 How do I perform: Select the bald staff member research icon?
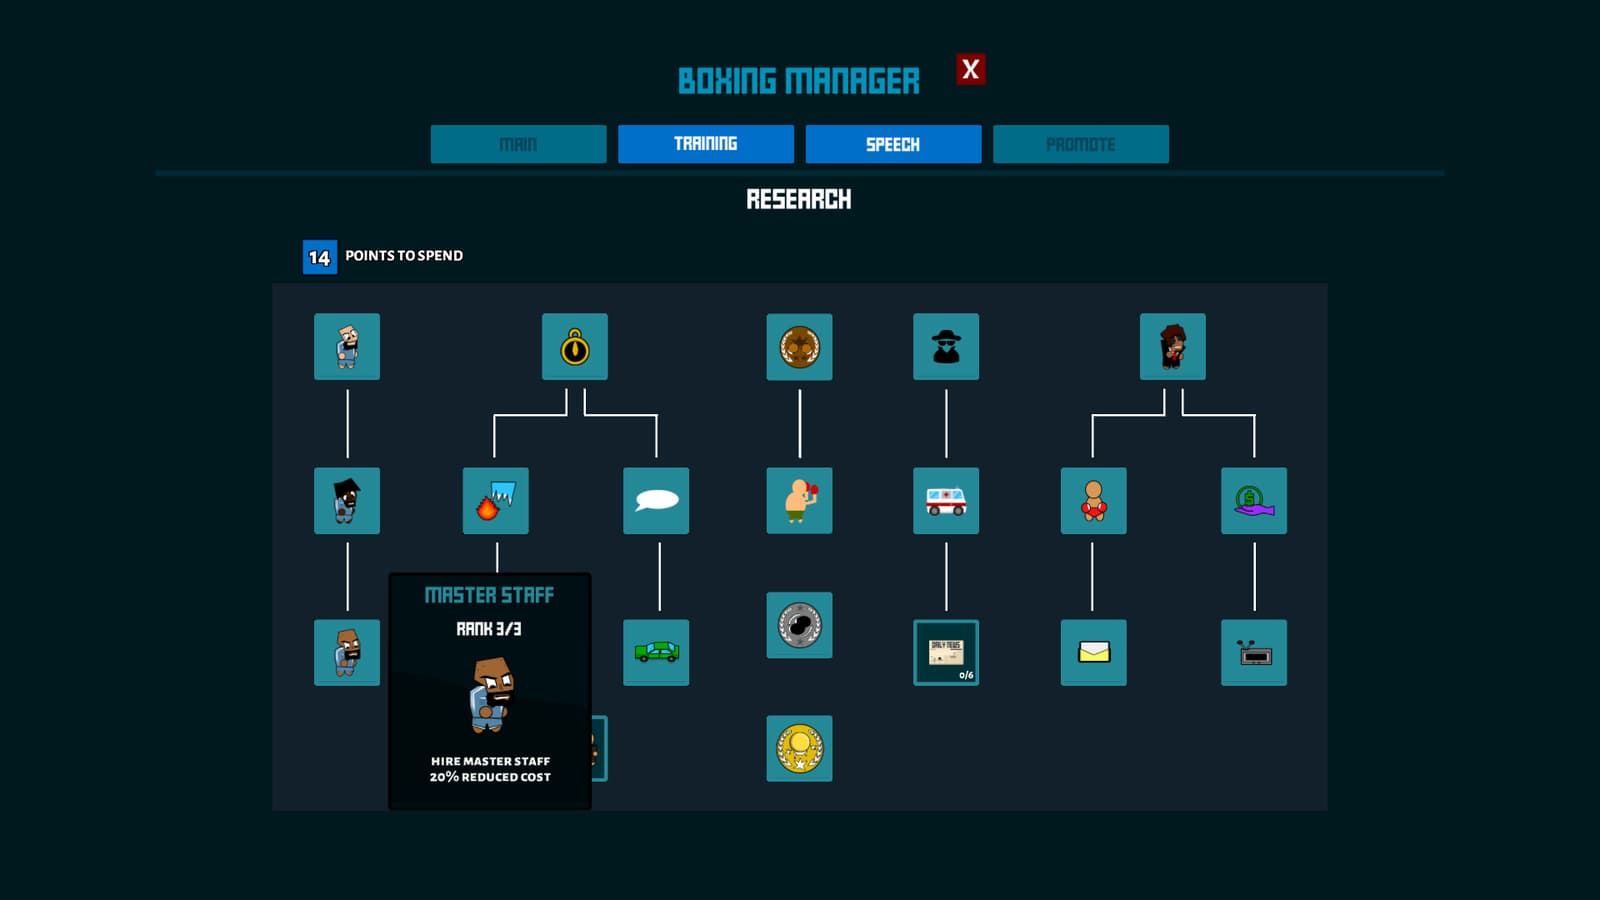[x=347, y=347]
